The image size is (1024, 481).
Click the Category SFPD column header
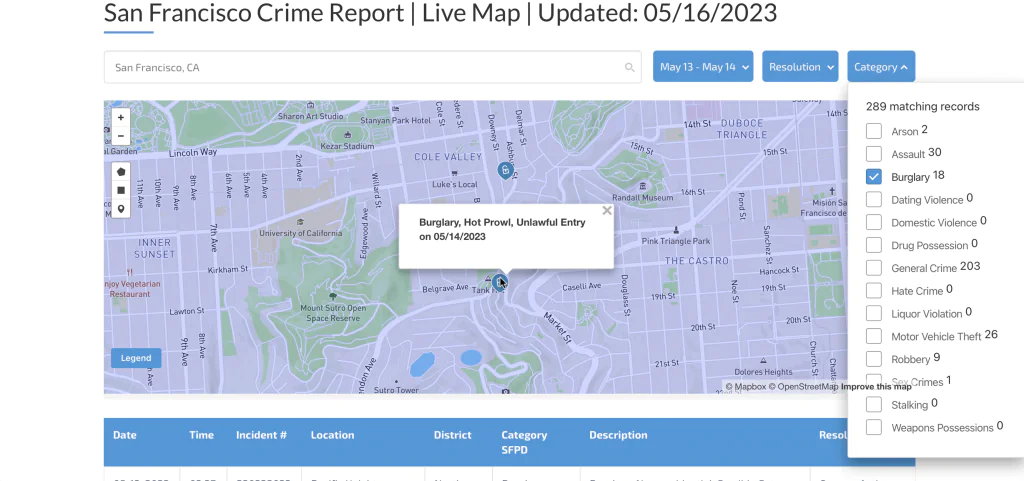[524, 442]
